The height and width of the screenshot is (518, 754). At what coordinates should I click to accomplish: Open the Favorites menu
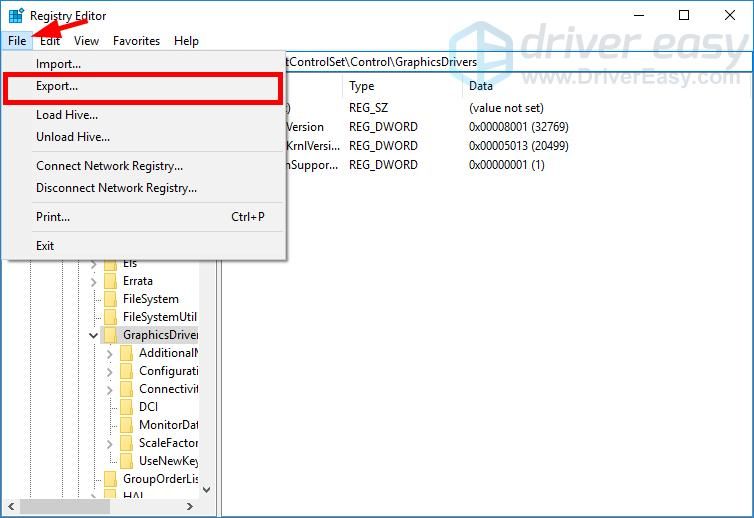click(136, 41)
